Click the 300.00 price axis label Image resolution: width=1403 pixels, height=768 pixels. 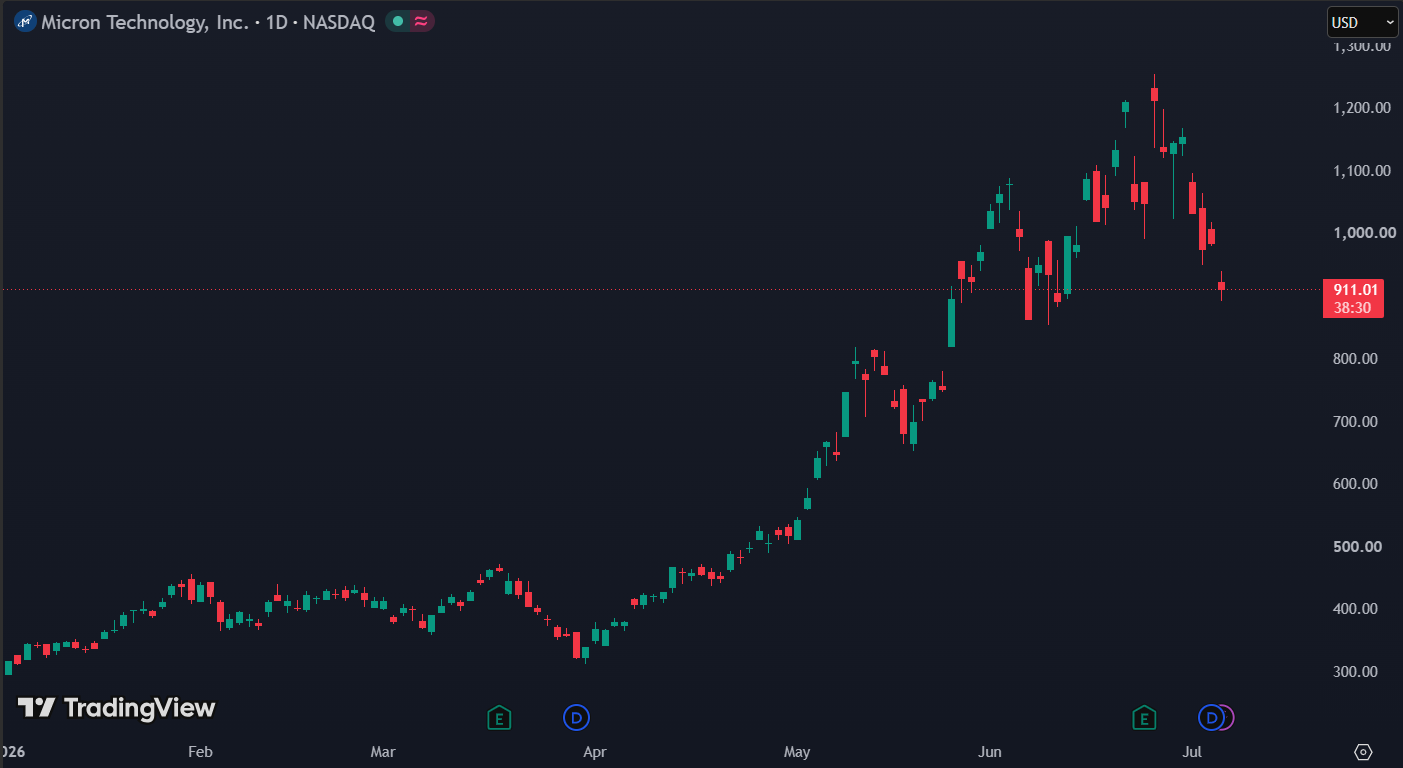pos(1356,672)
